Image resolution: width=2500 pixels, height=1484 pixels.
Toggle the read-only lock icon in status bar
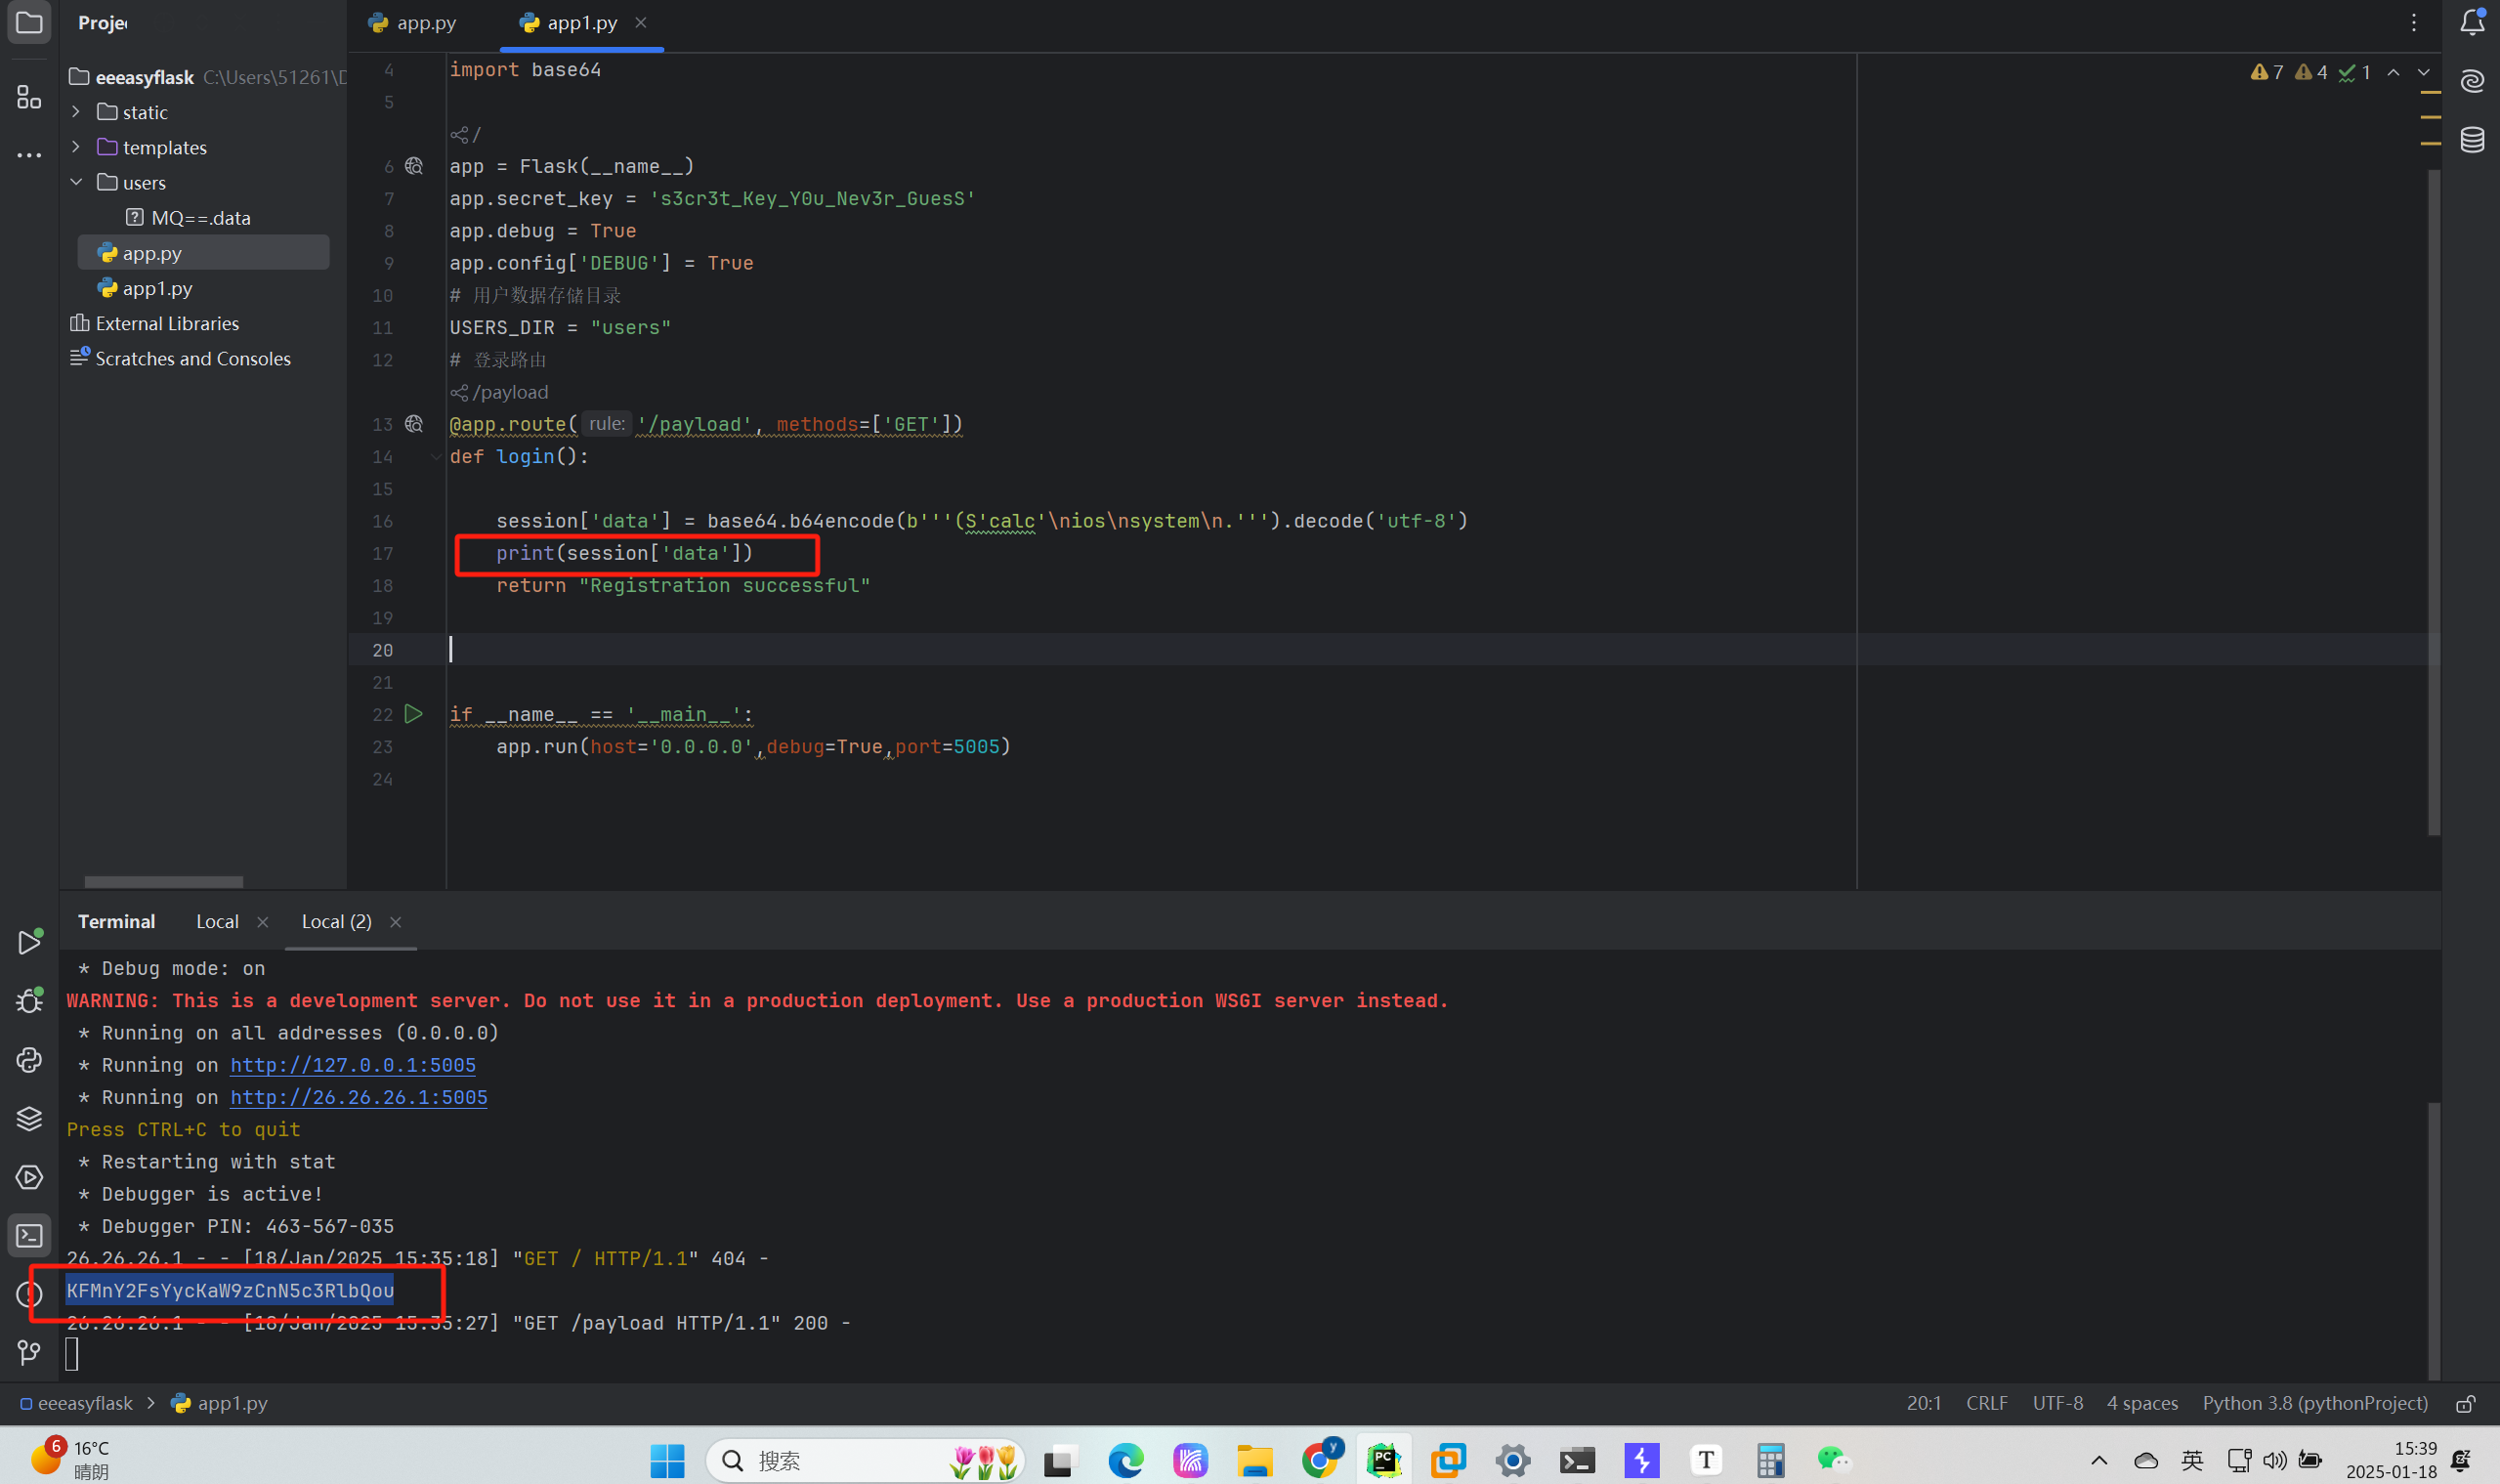2466,1404
